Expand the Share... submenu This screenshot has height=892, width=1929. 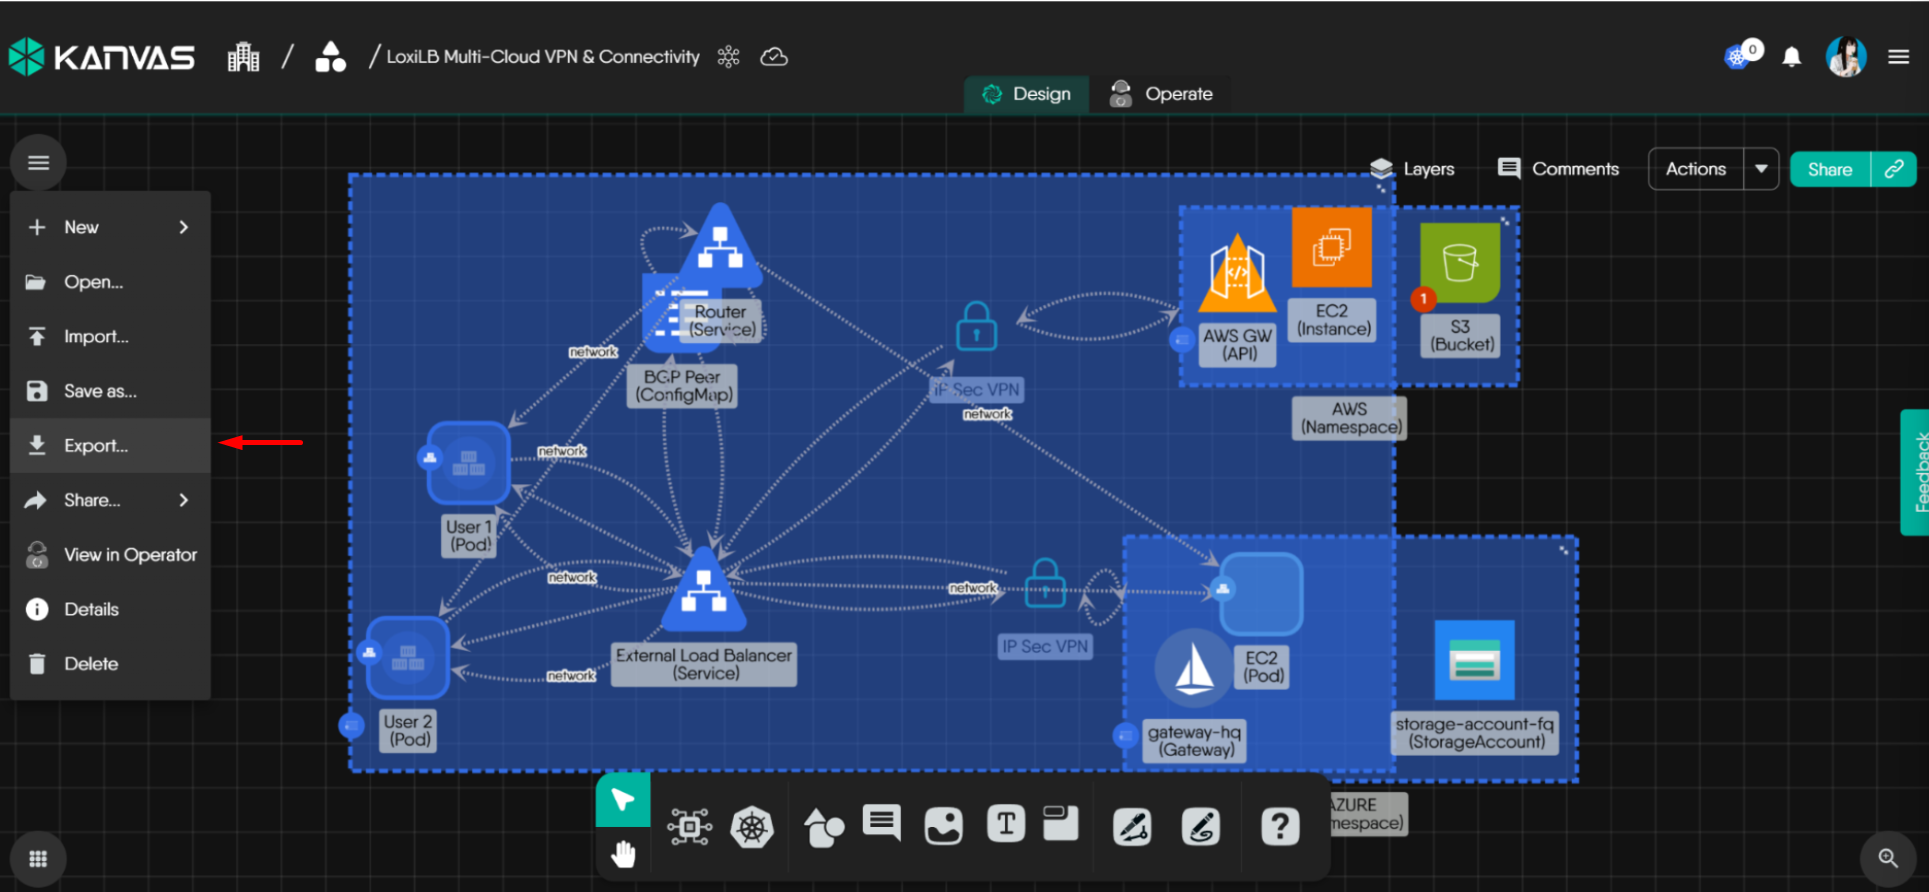tap(110, 500)
